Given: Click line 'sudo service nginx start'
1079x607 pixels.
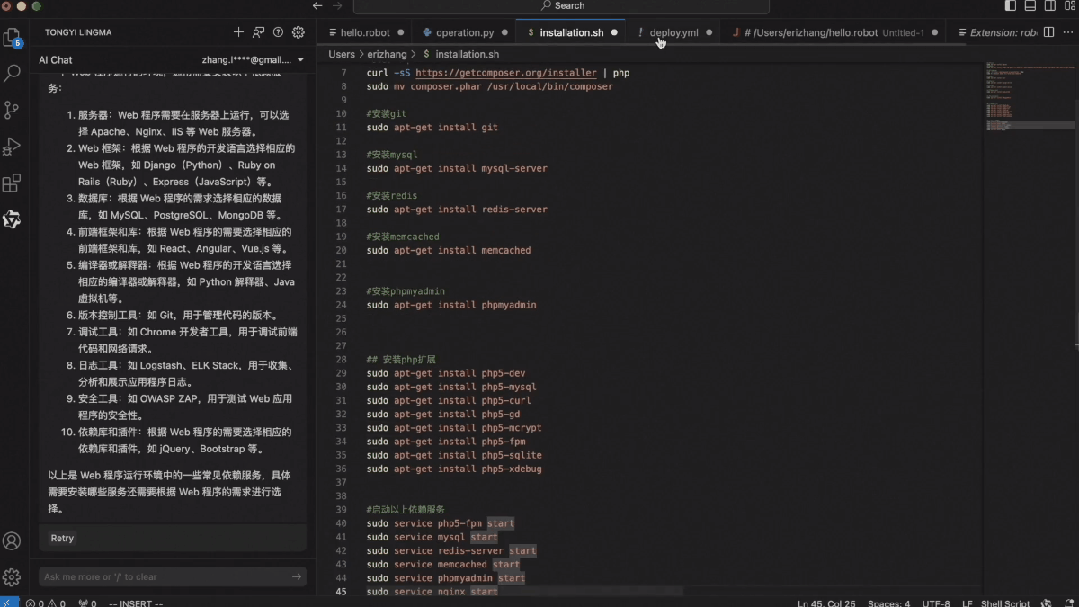Looking at the screenshot, I should [432, 591].
